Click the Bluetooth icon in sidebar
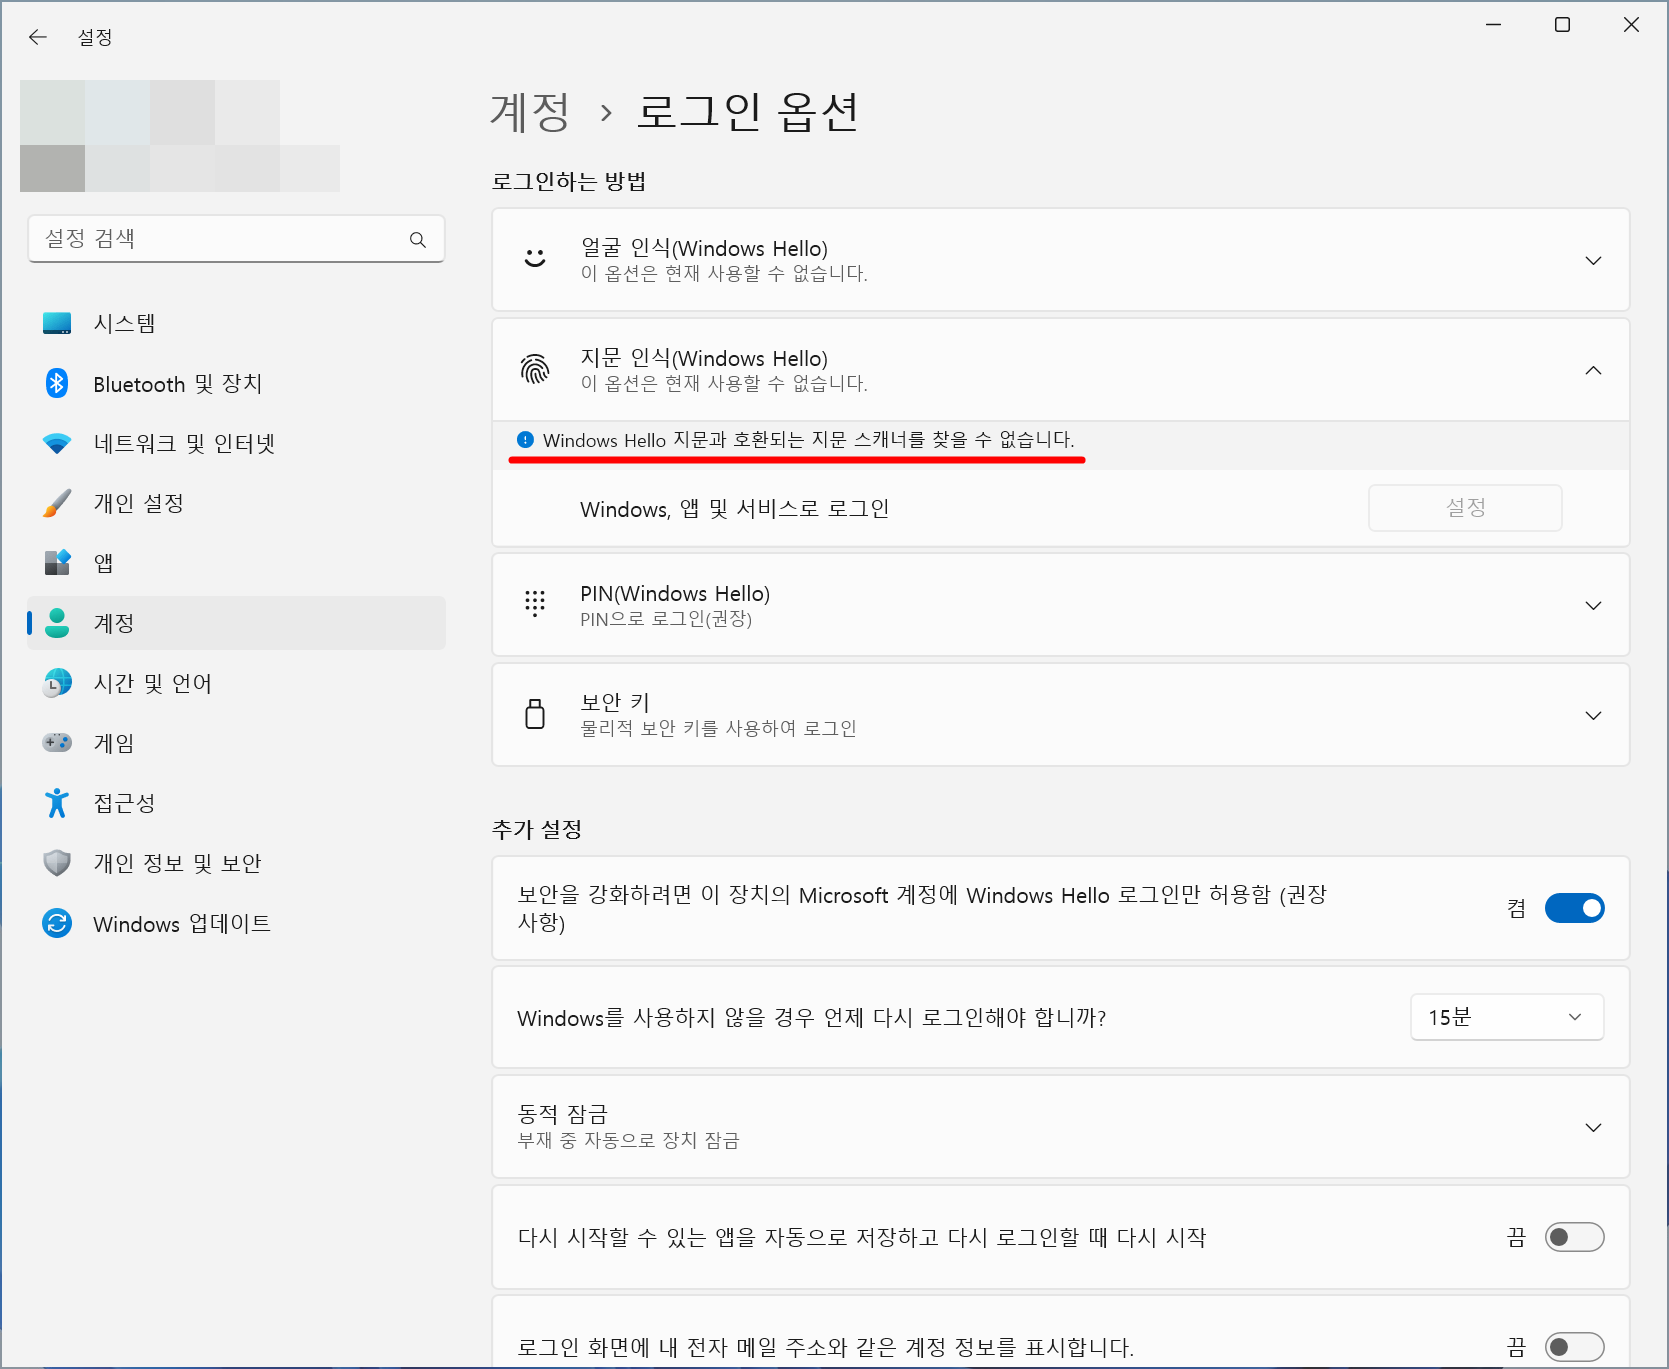Image resolution: width=1669 pixels, height=1369 pixels. coord(57,383)
